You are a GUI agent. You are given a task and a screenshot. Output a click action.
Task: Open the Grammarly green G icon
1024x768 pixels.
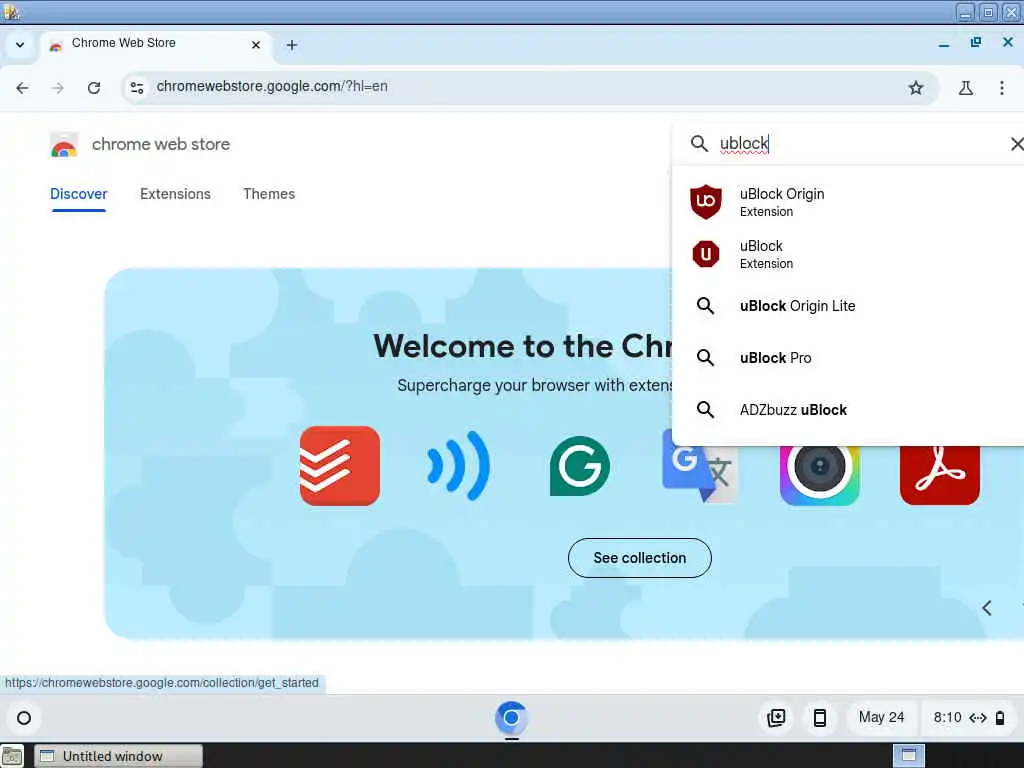point(579,466)
